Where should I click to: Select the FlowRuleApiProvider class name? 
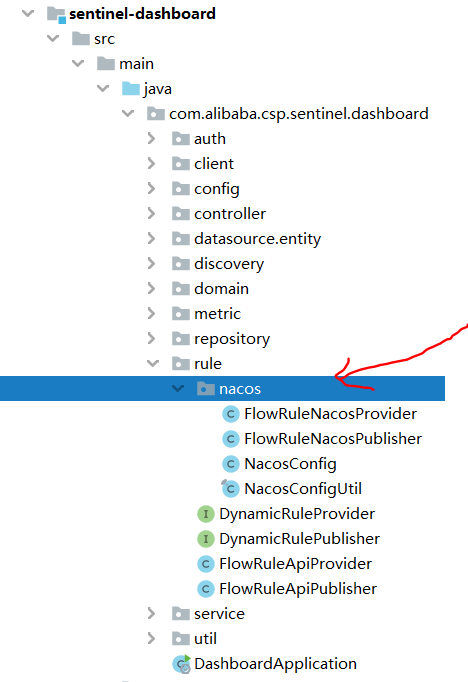click(296, 564)
